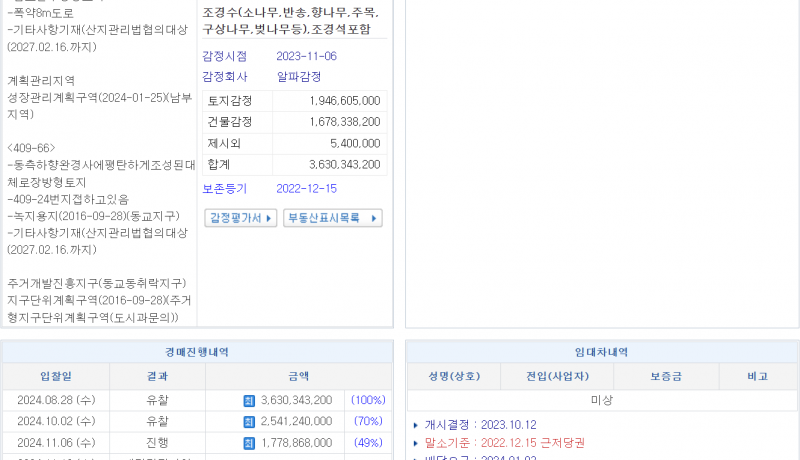Click the 임대차내역 section header
The image size is (800, 460).
601,352
